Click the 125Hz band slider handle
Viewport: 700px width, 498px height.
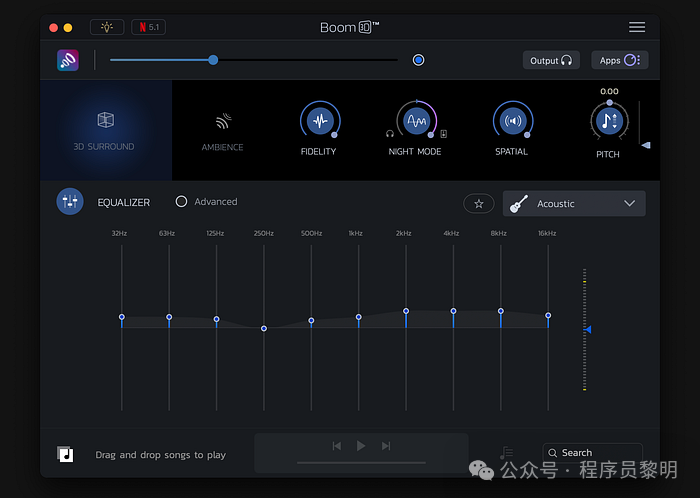click(217, 319)
